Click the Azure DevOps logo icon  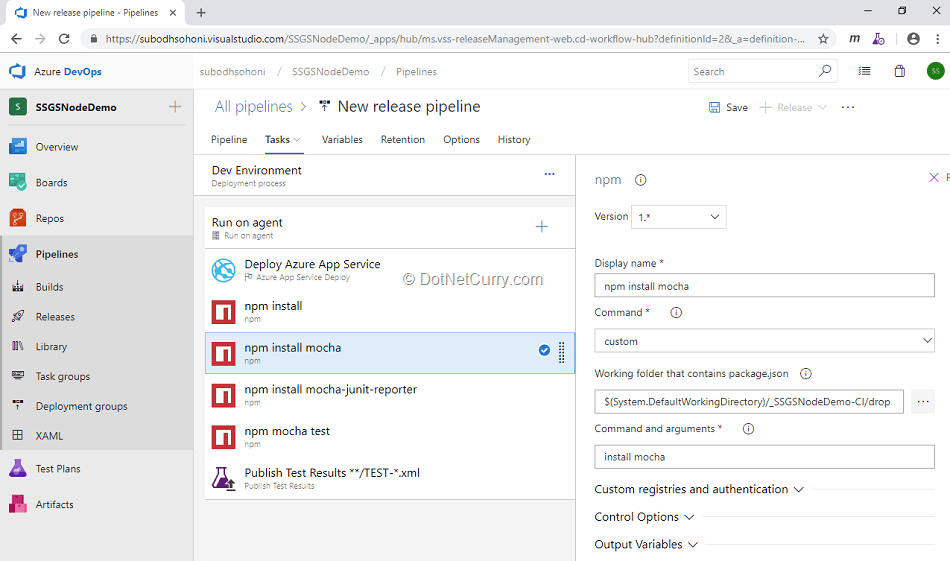coord(18,71)
